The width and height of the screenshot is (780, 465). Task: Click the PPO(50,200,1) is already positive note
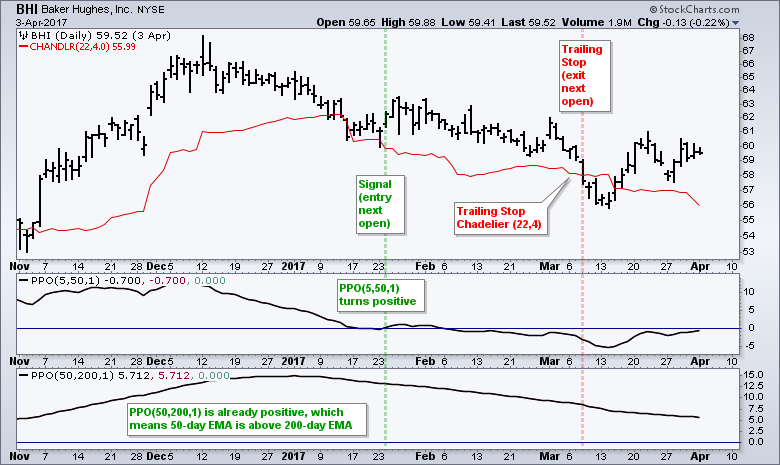pyautogui.click(x=247, y=419)
